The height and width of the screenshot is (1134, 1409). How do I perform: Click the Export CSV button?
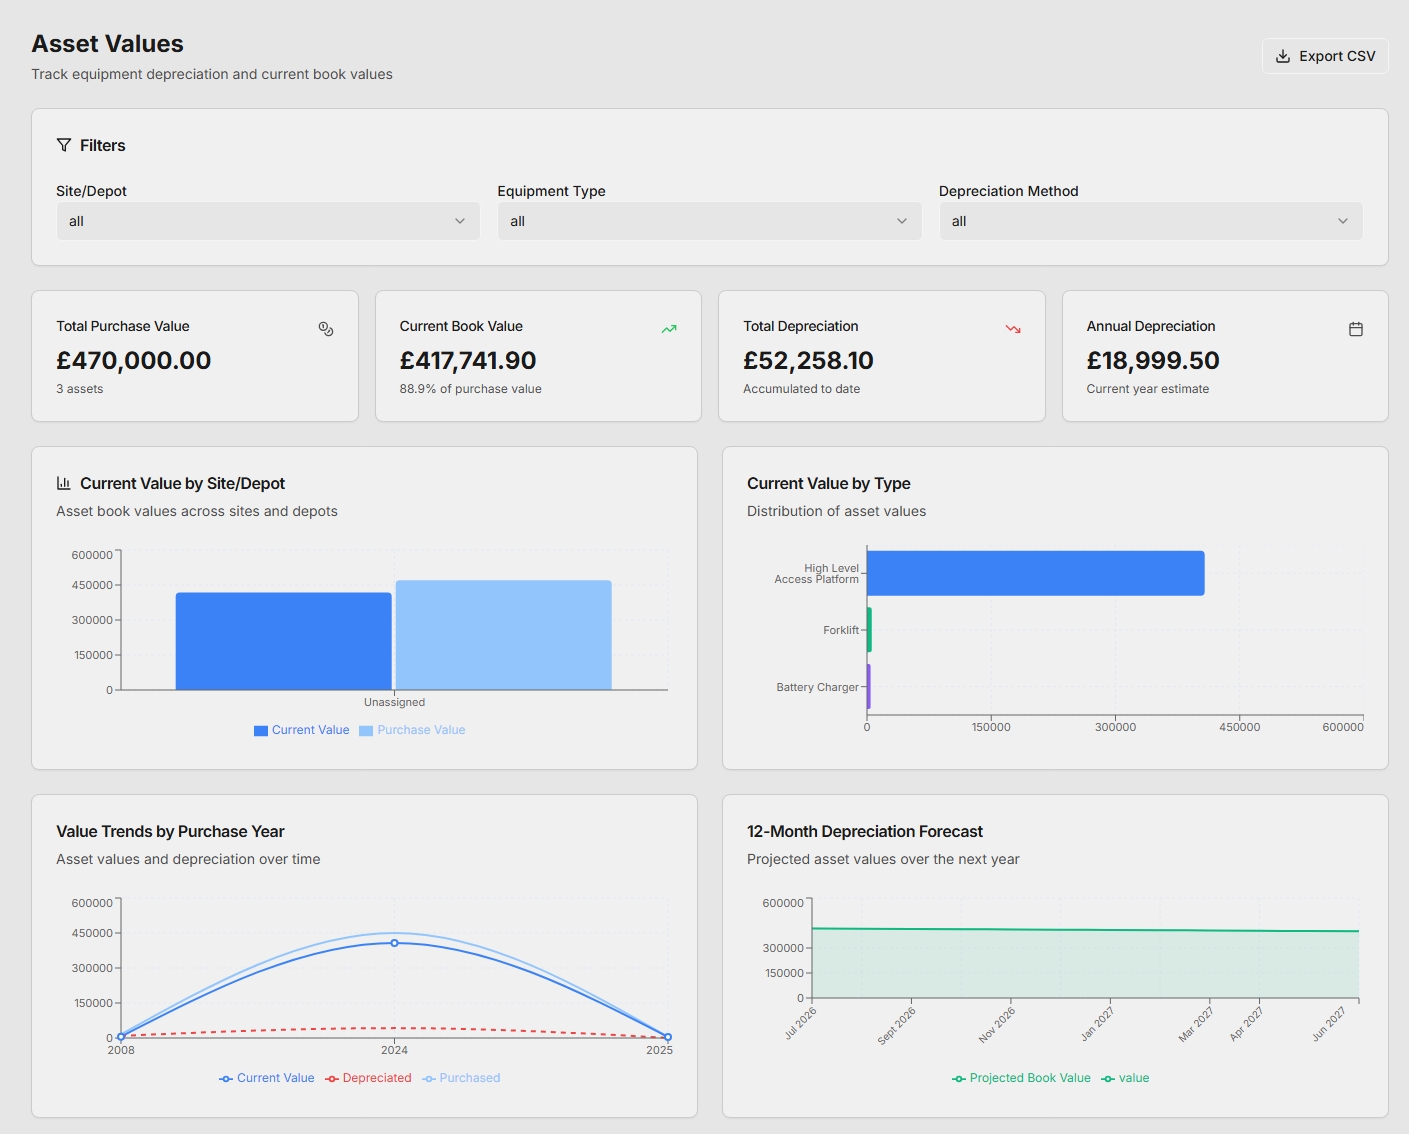1325,56
